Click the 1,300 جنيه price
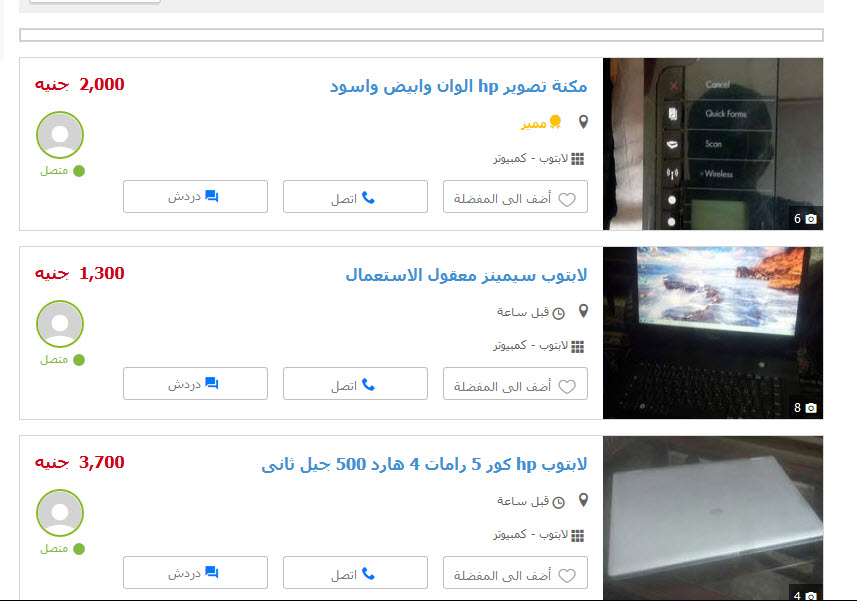 [x=80, y=273]
